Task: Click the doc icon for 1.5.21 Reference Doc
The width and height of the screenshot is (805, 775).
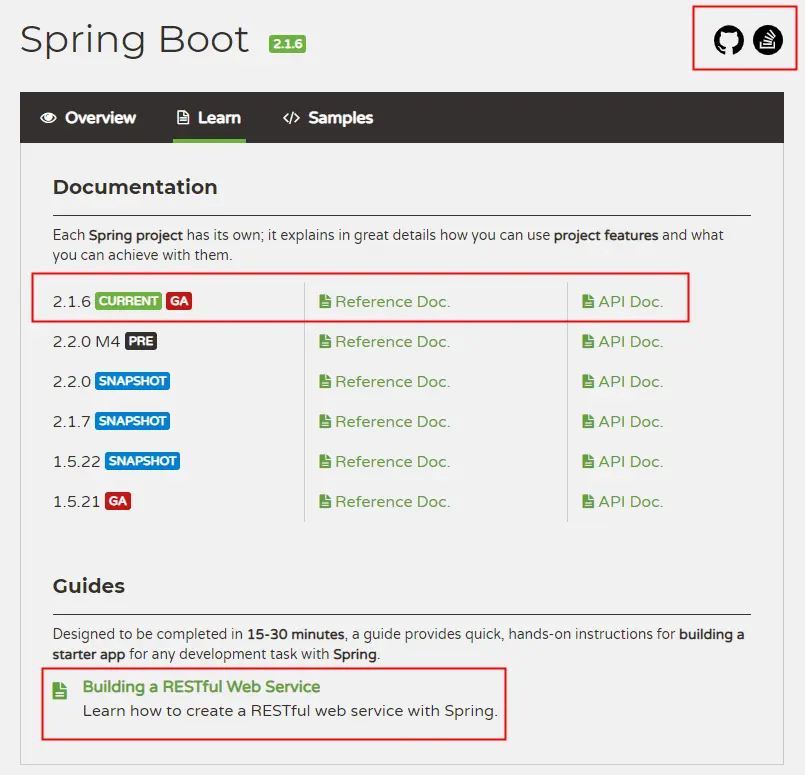Action: tap(324, 501)
